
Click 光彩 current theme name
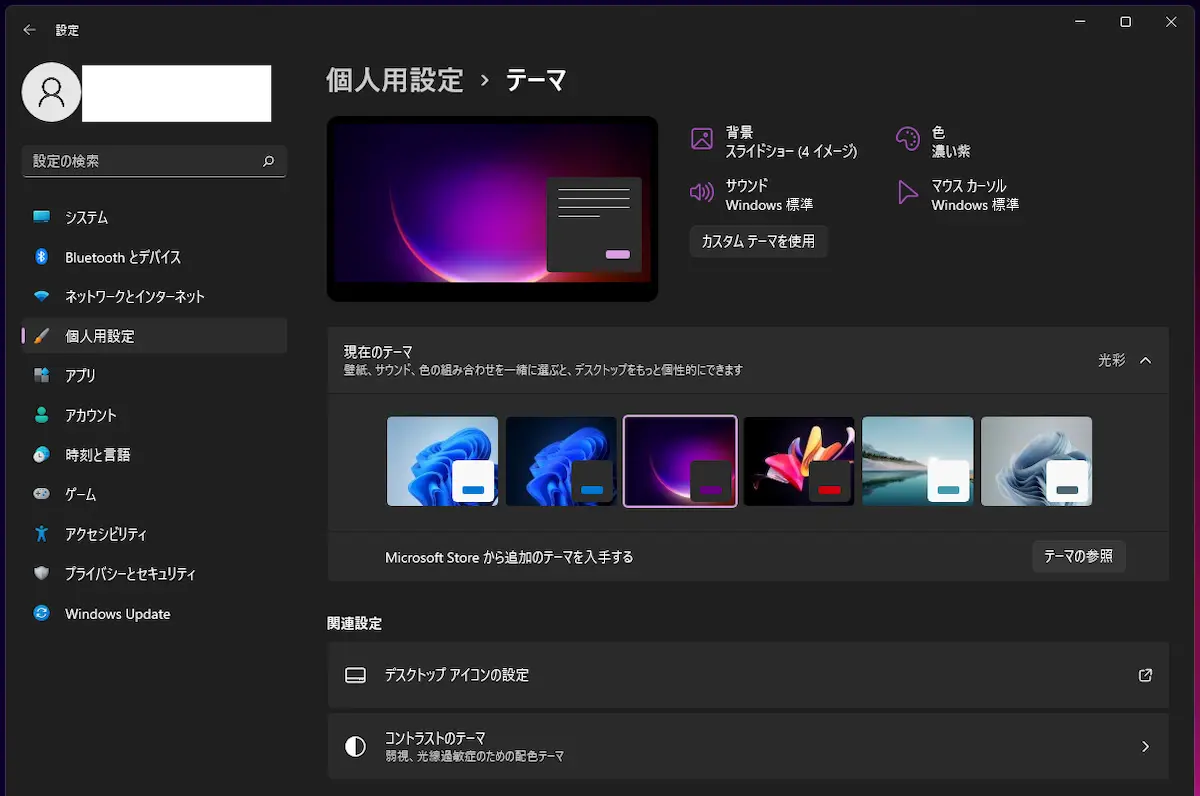pos(1112,360)
